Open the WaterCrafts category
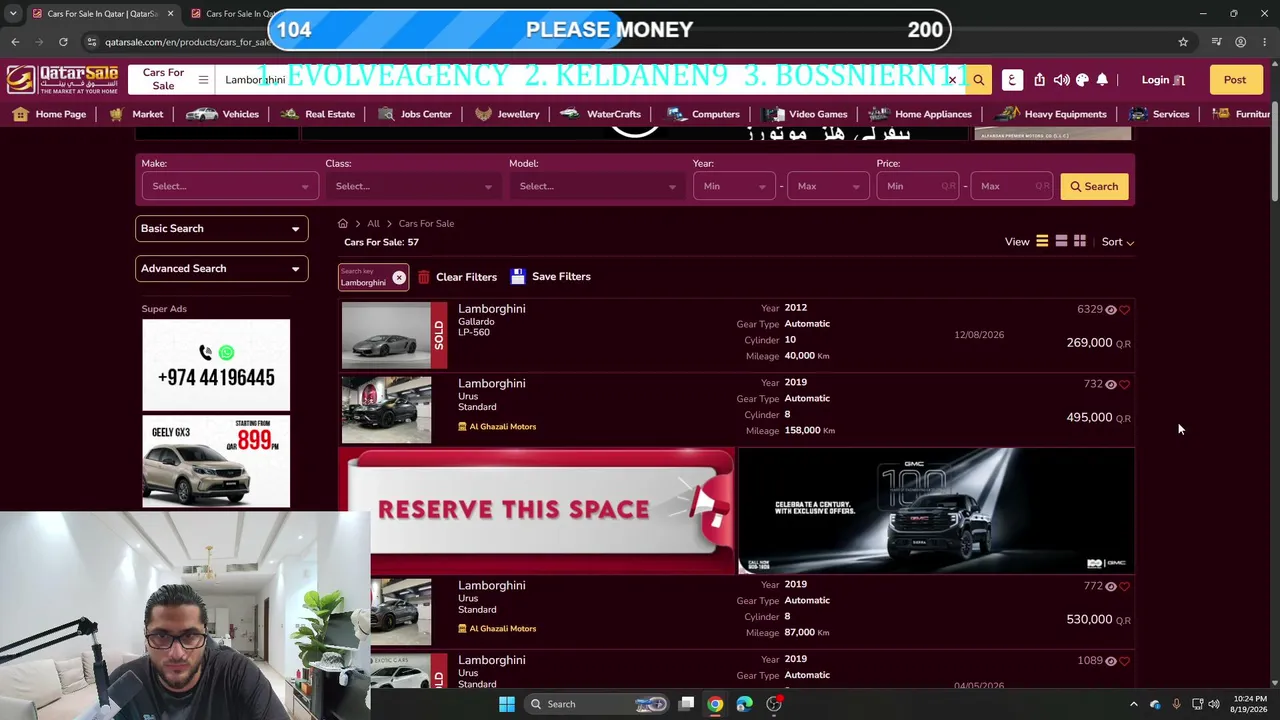The width and height of the screenshot is (1280, 720). [601, 114]
